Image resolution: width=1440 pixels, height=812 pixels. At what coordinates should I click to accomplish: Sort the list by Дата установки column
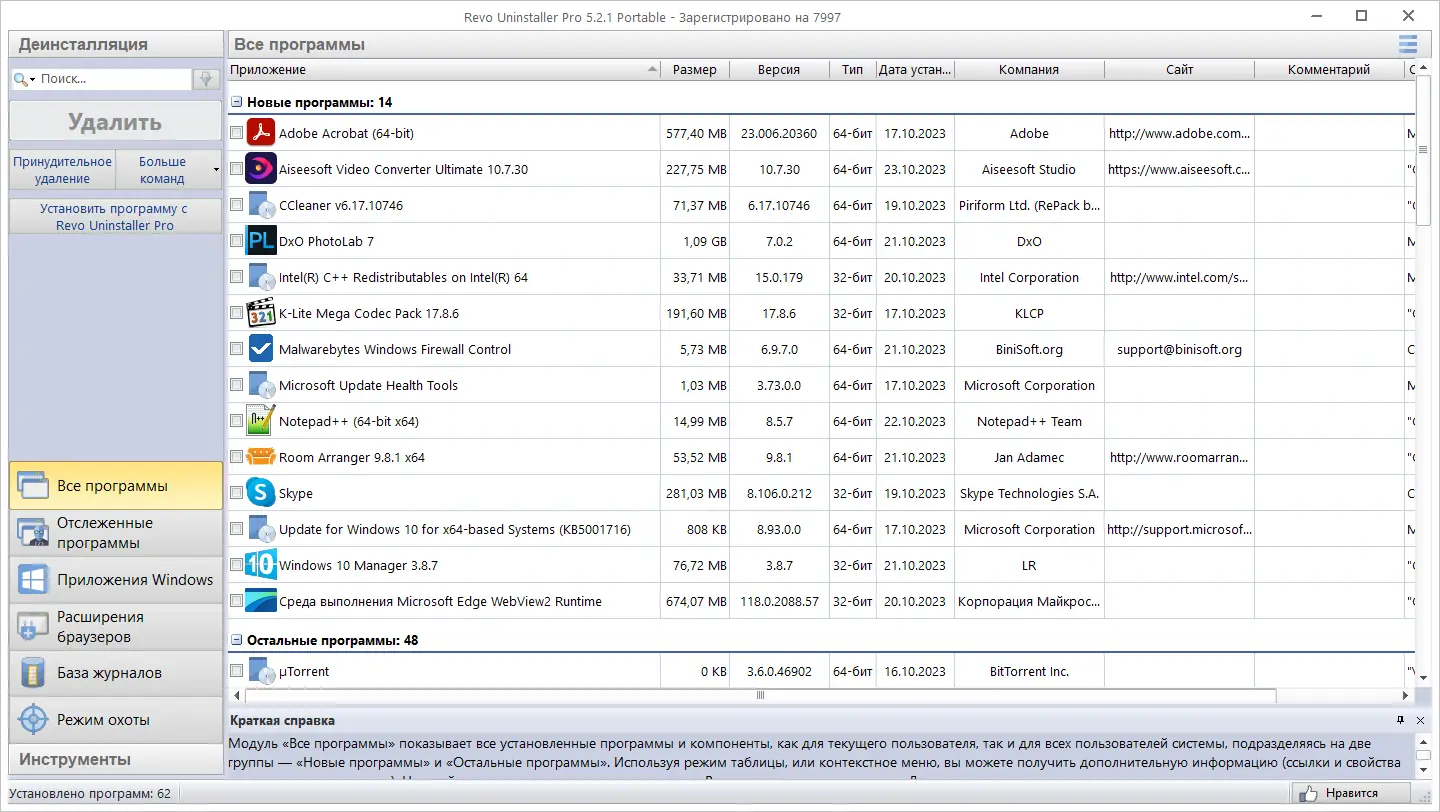[915, 70]
